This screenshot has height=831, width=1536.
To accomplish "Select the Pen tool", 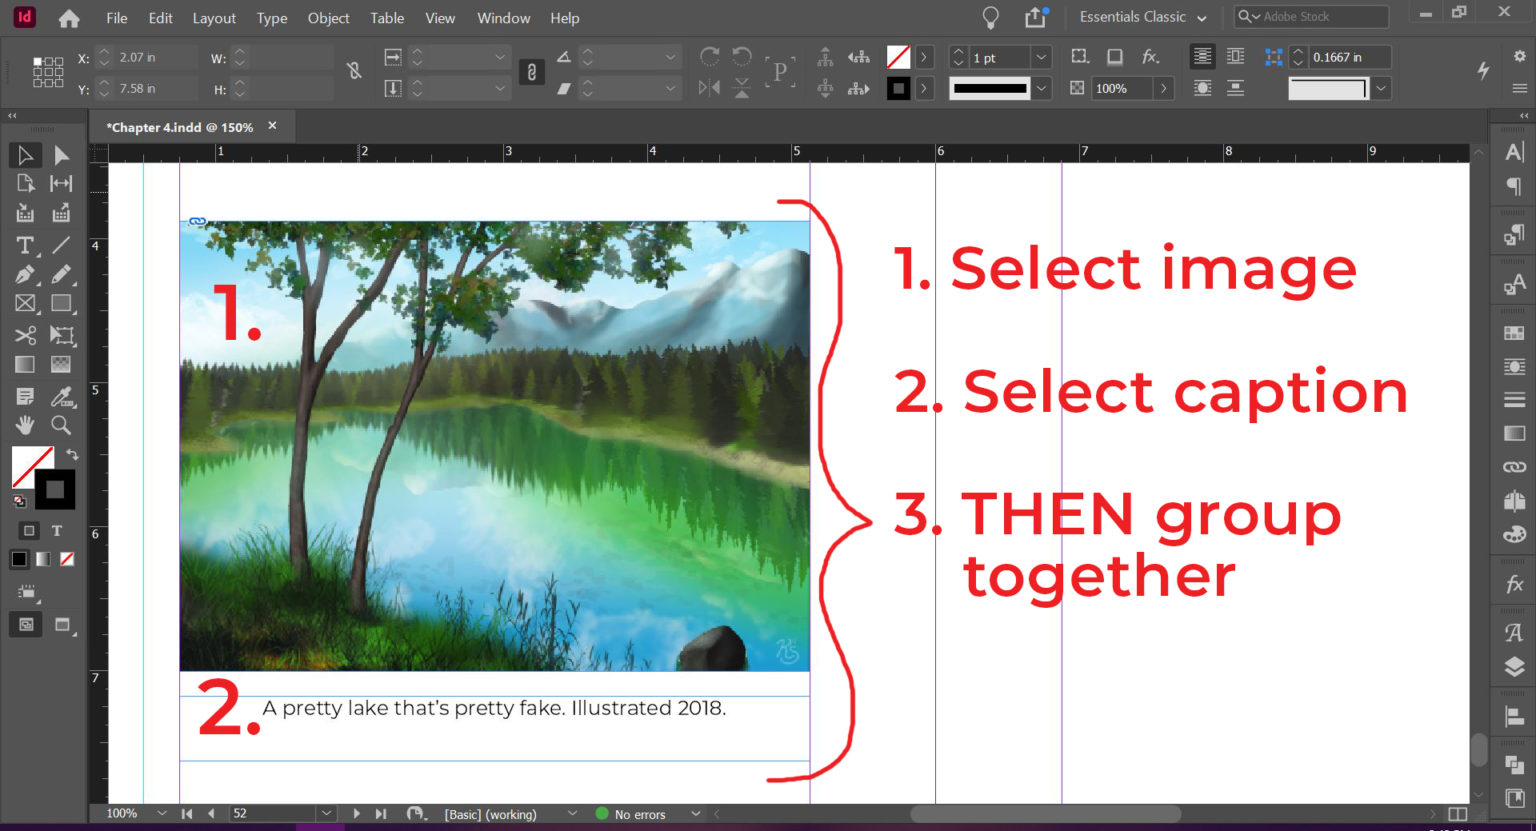I will [25, 274].
